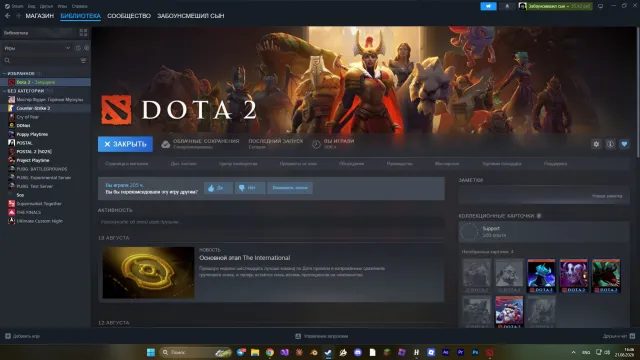Screen dimensions: 640x360
Task: Collapse the БЕЗ КАТЕГОРИИ section
Action: coord(4,91)
